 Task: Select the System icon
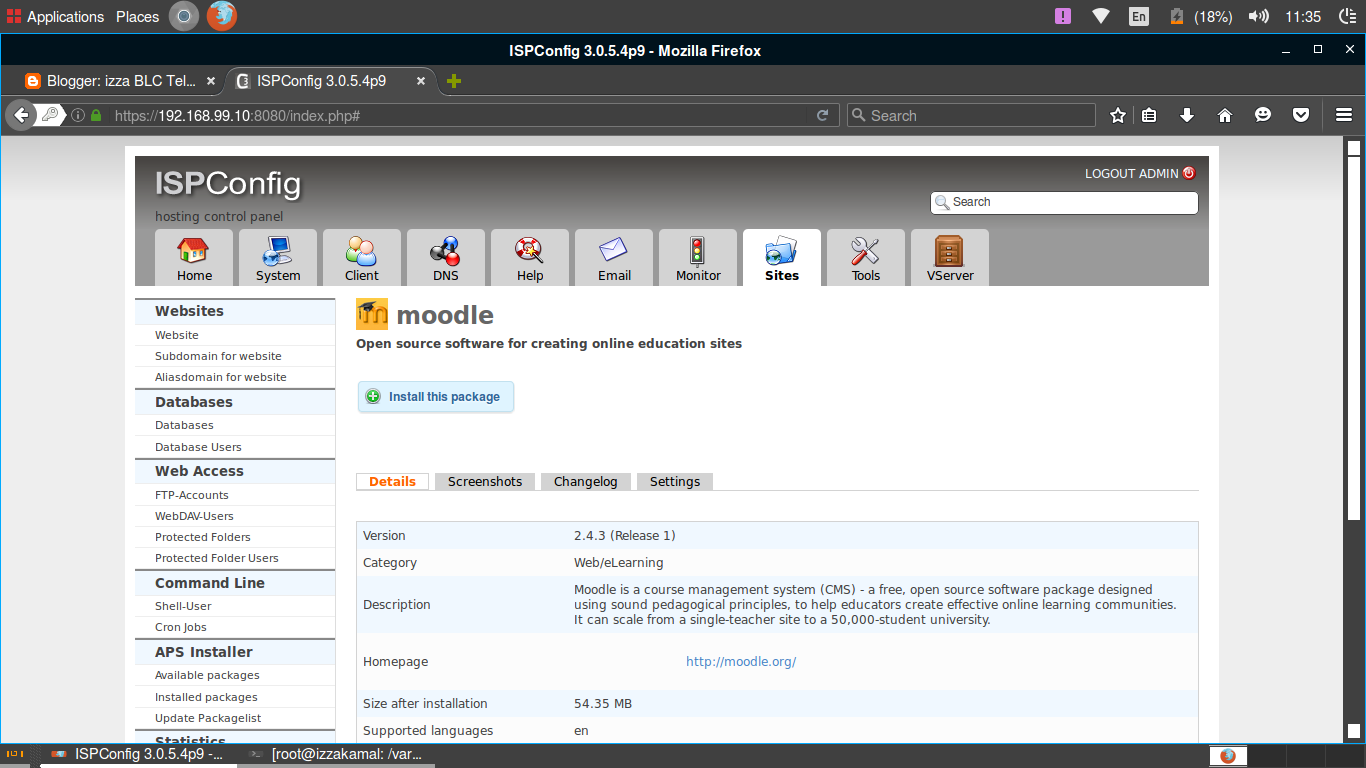click(277, 257)
